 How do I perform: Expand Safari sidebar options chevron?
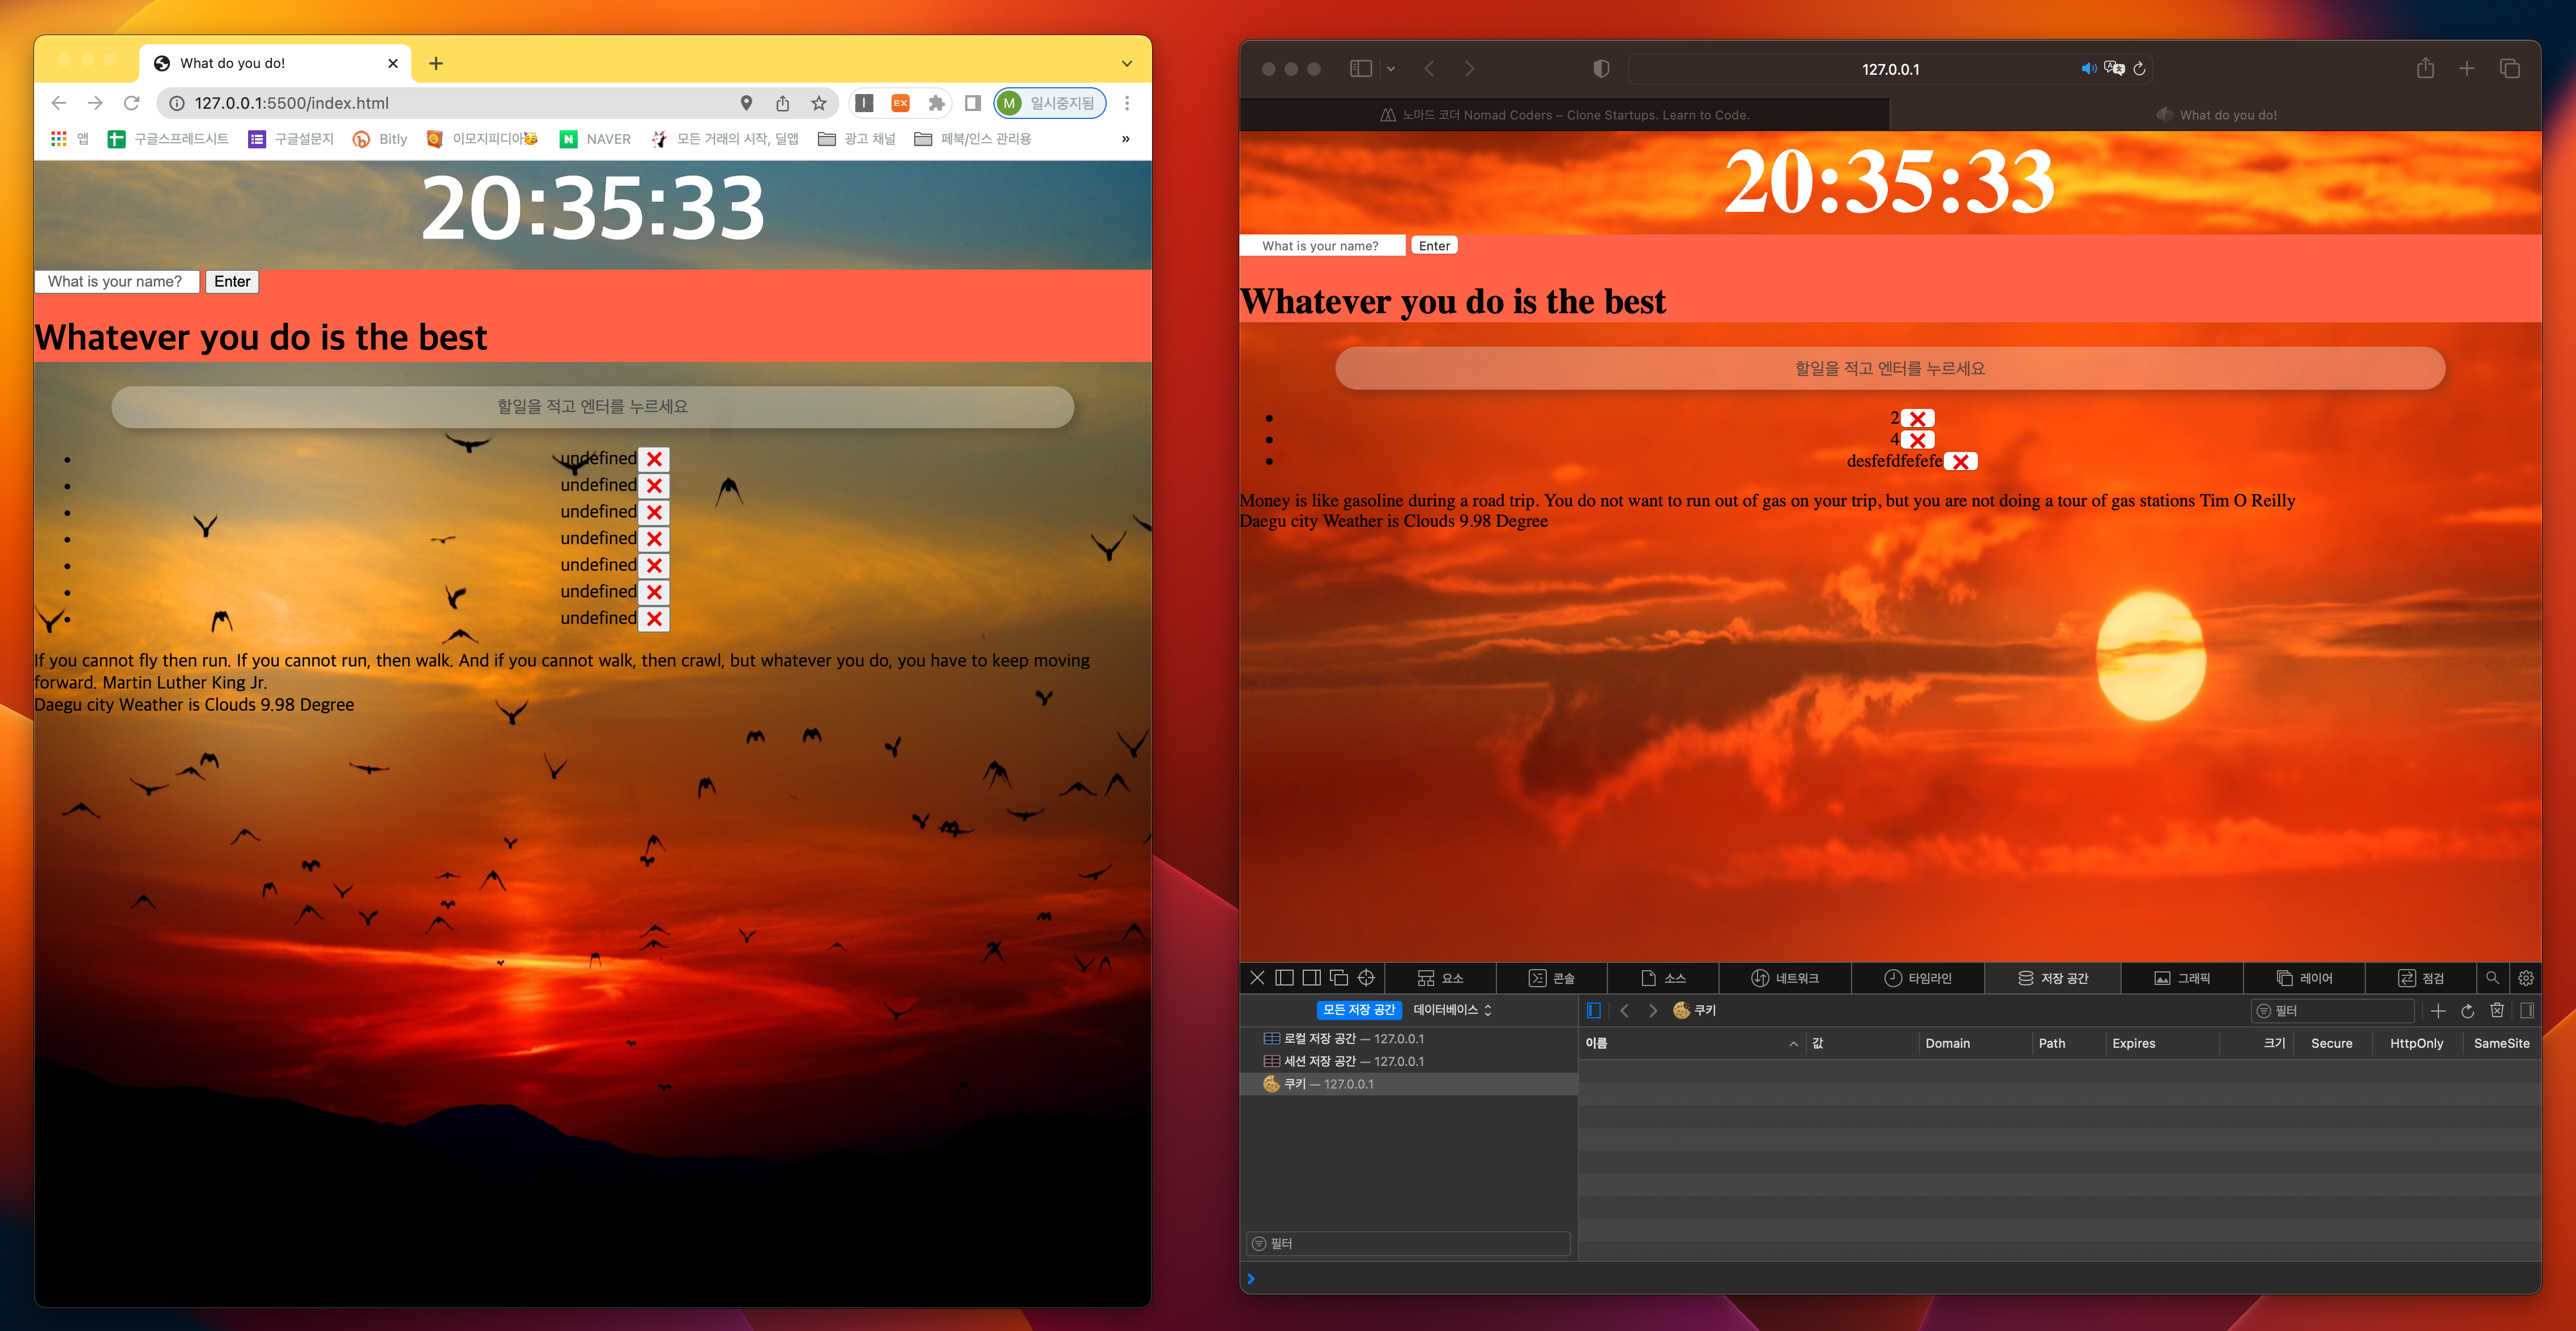tap(1391, 69)
